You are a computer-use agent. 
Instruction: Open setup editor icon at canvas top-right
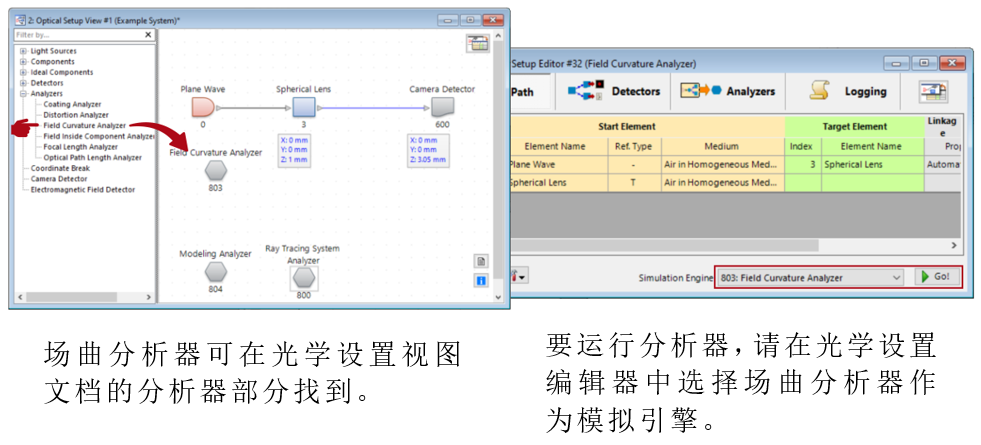click(477, 44)
